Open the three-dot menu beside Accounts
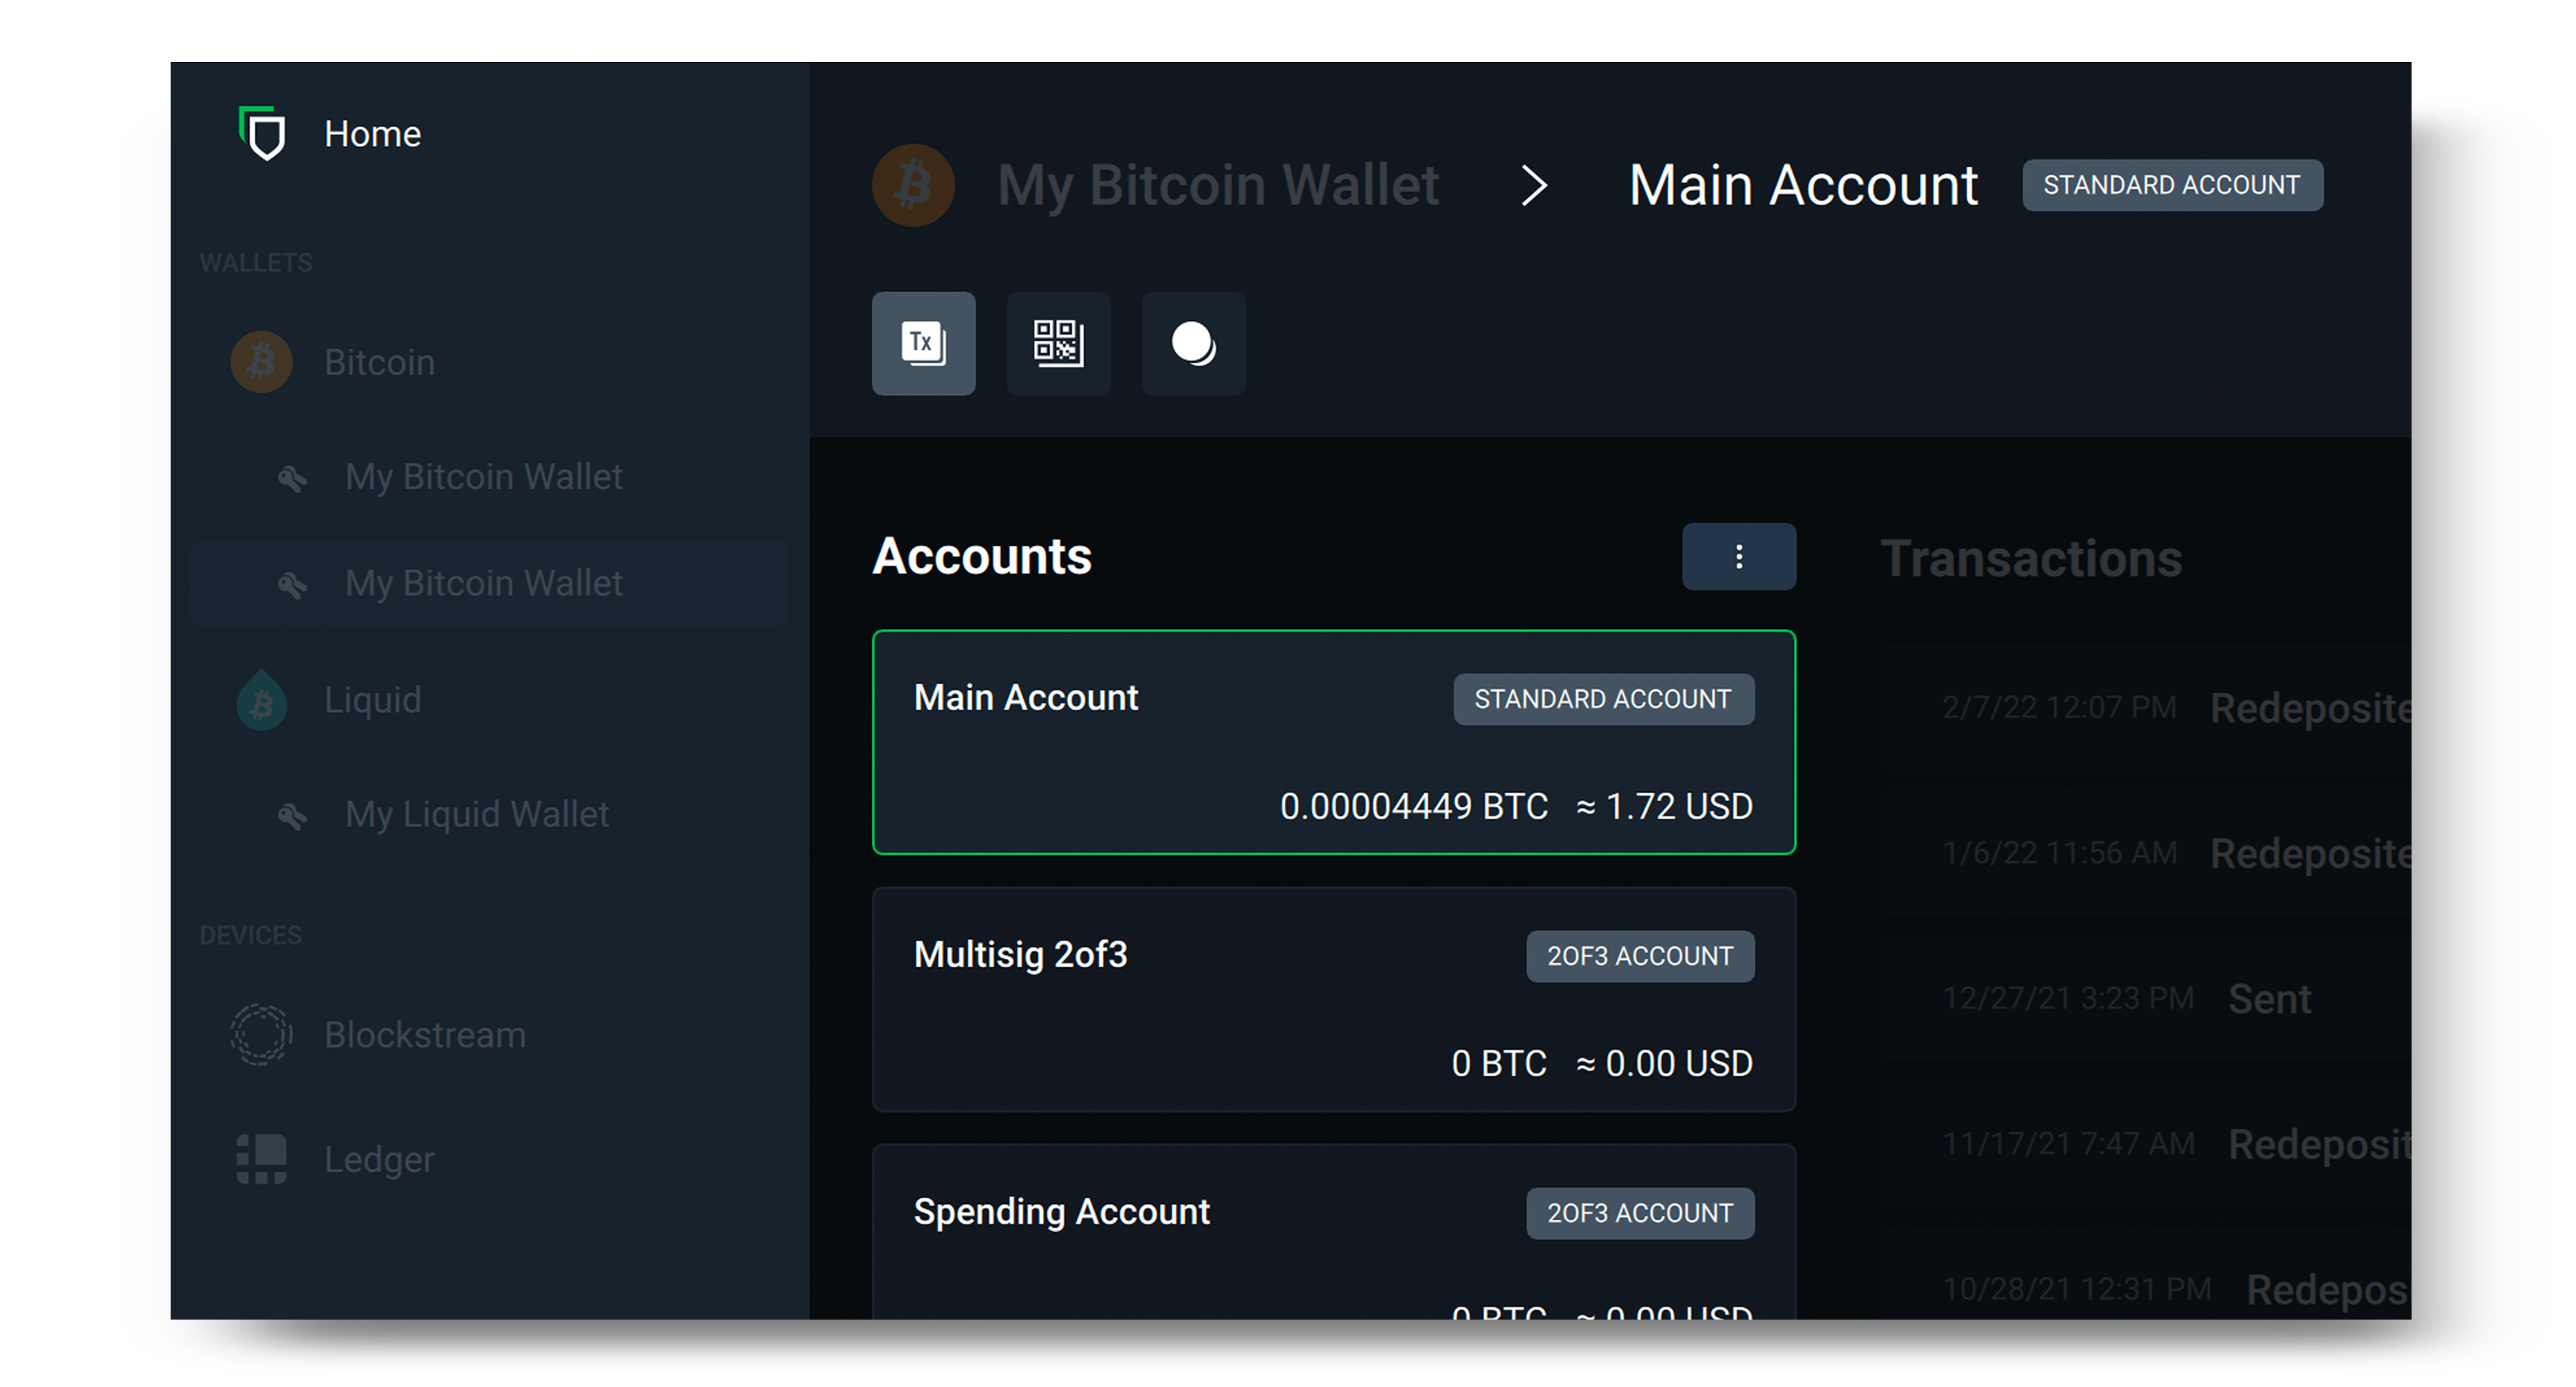The height and width of the screenshot is (1387, 2576). pyautogui.click(x=1739, y=556)
